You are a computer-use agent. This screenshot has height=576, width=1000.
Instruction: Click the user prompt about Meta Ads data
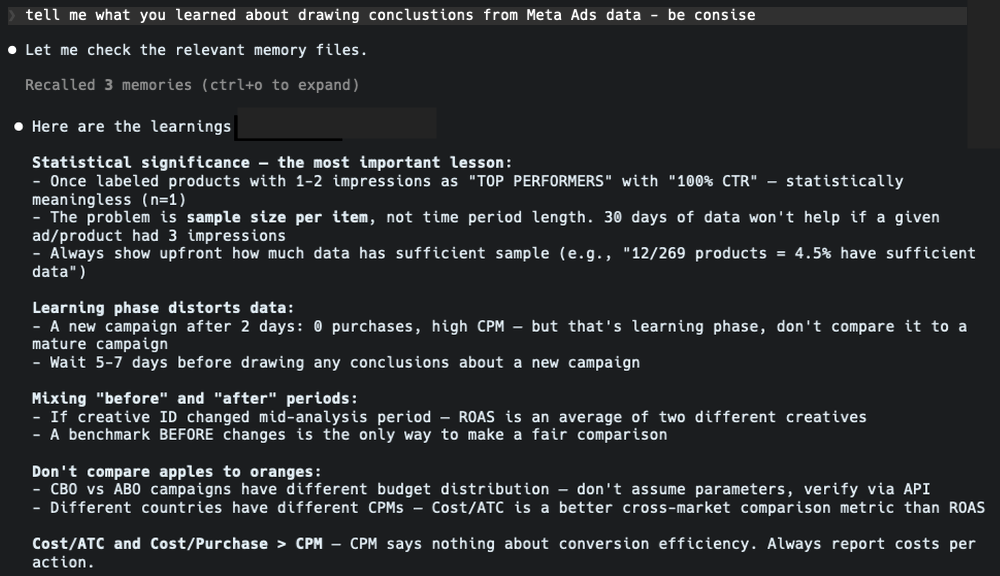coord(390,15)
